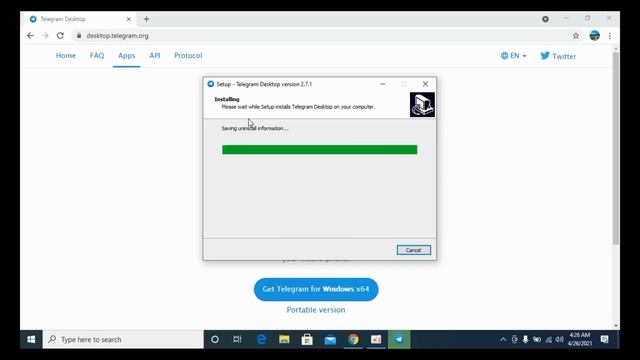This screenshot has height=360, width=640.
Task: Bookmark this page with the star
Action: (x=576, y=36)
